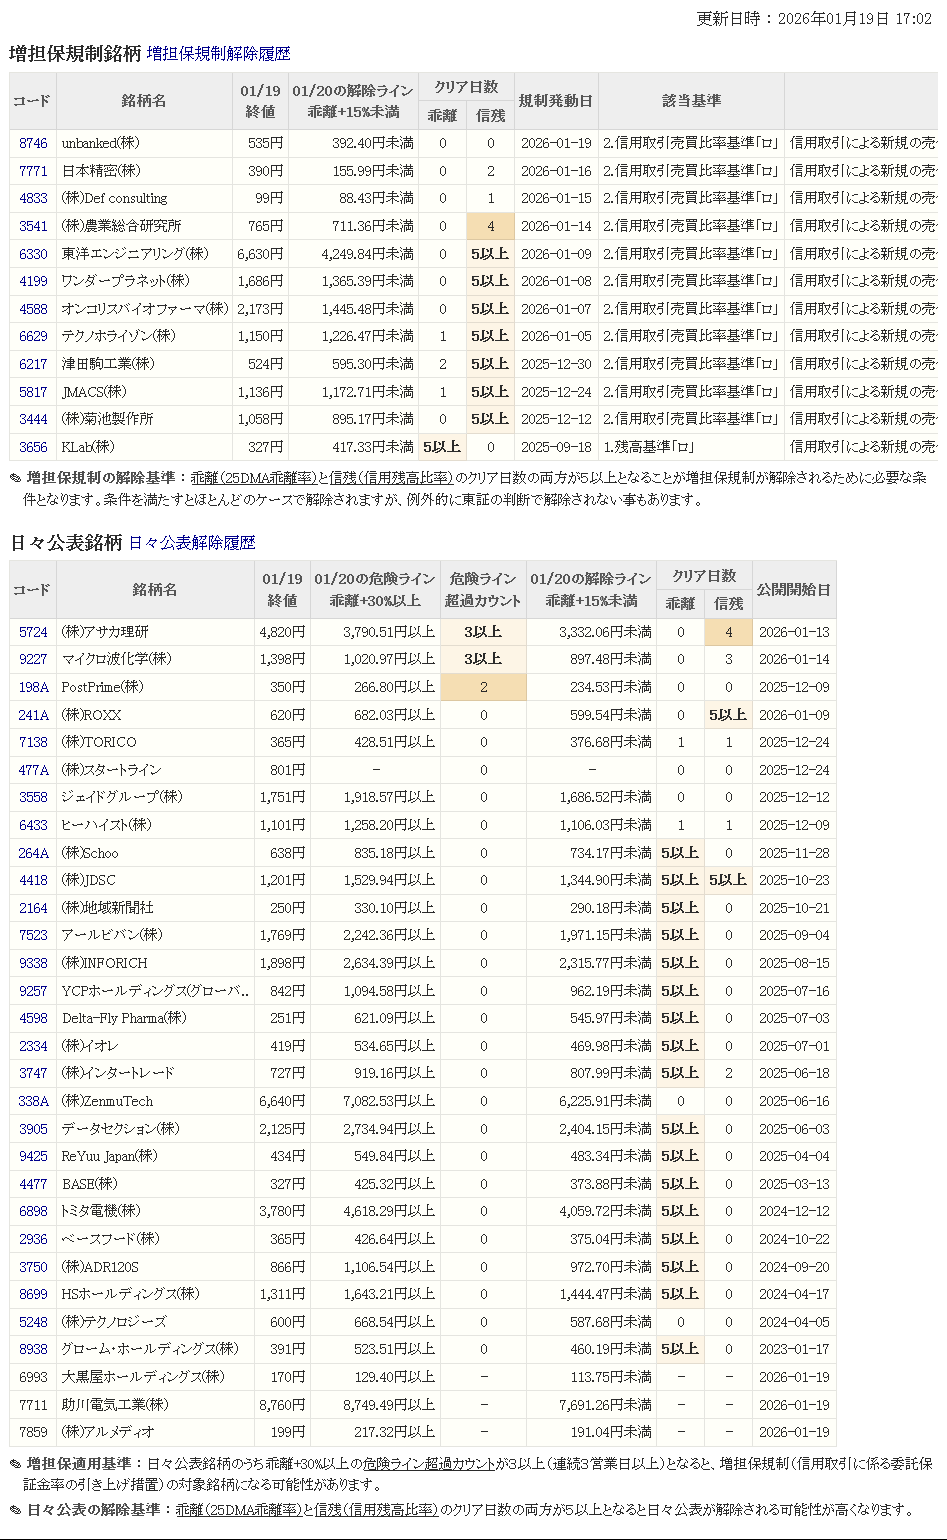The width and height of the screenshot is (947, 1540).
Task: Click code 3656 KLab link
Action: 33,447
